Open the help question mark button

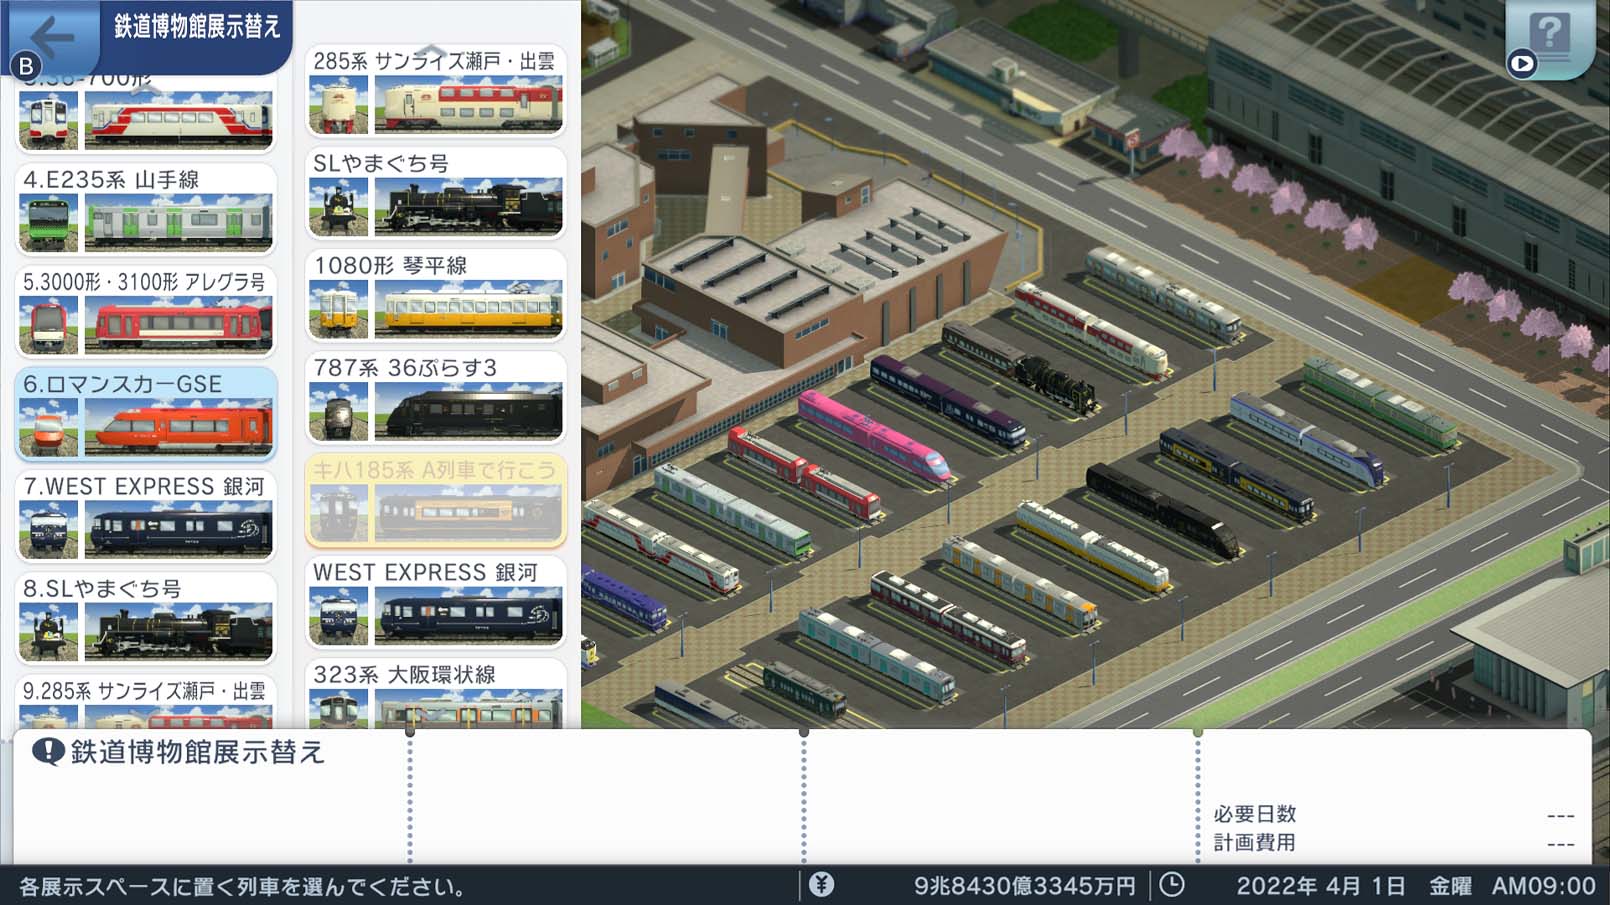pyautogui.click(x=1549, y=38)
